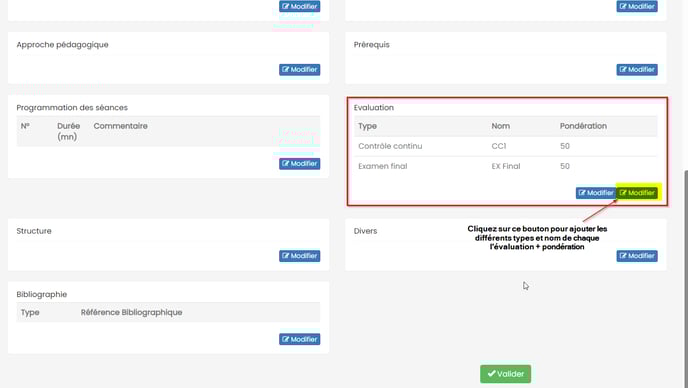This screenshot has height=388, width=688.
Task: Click the 'Approche pédagogique' heading
Action: tap(62, 45)
